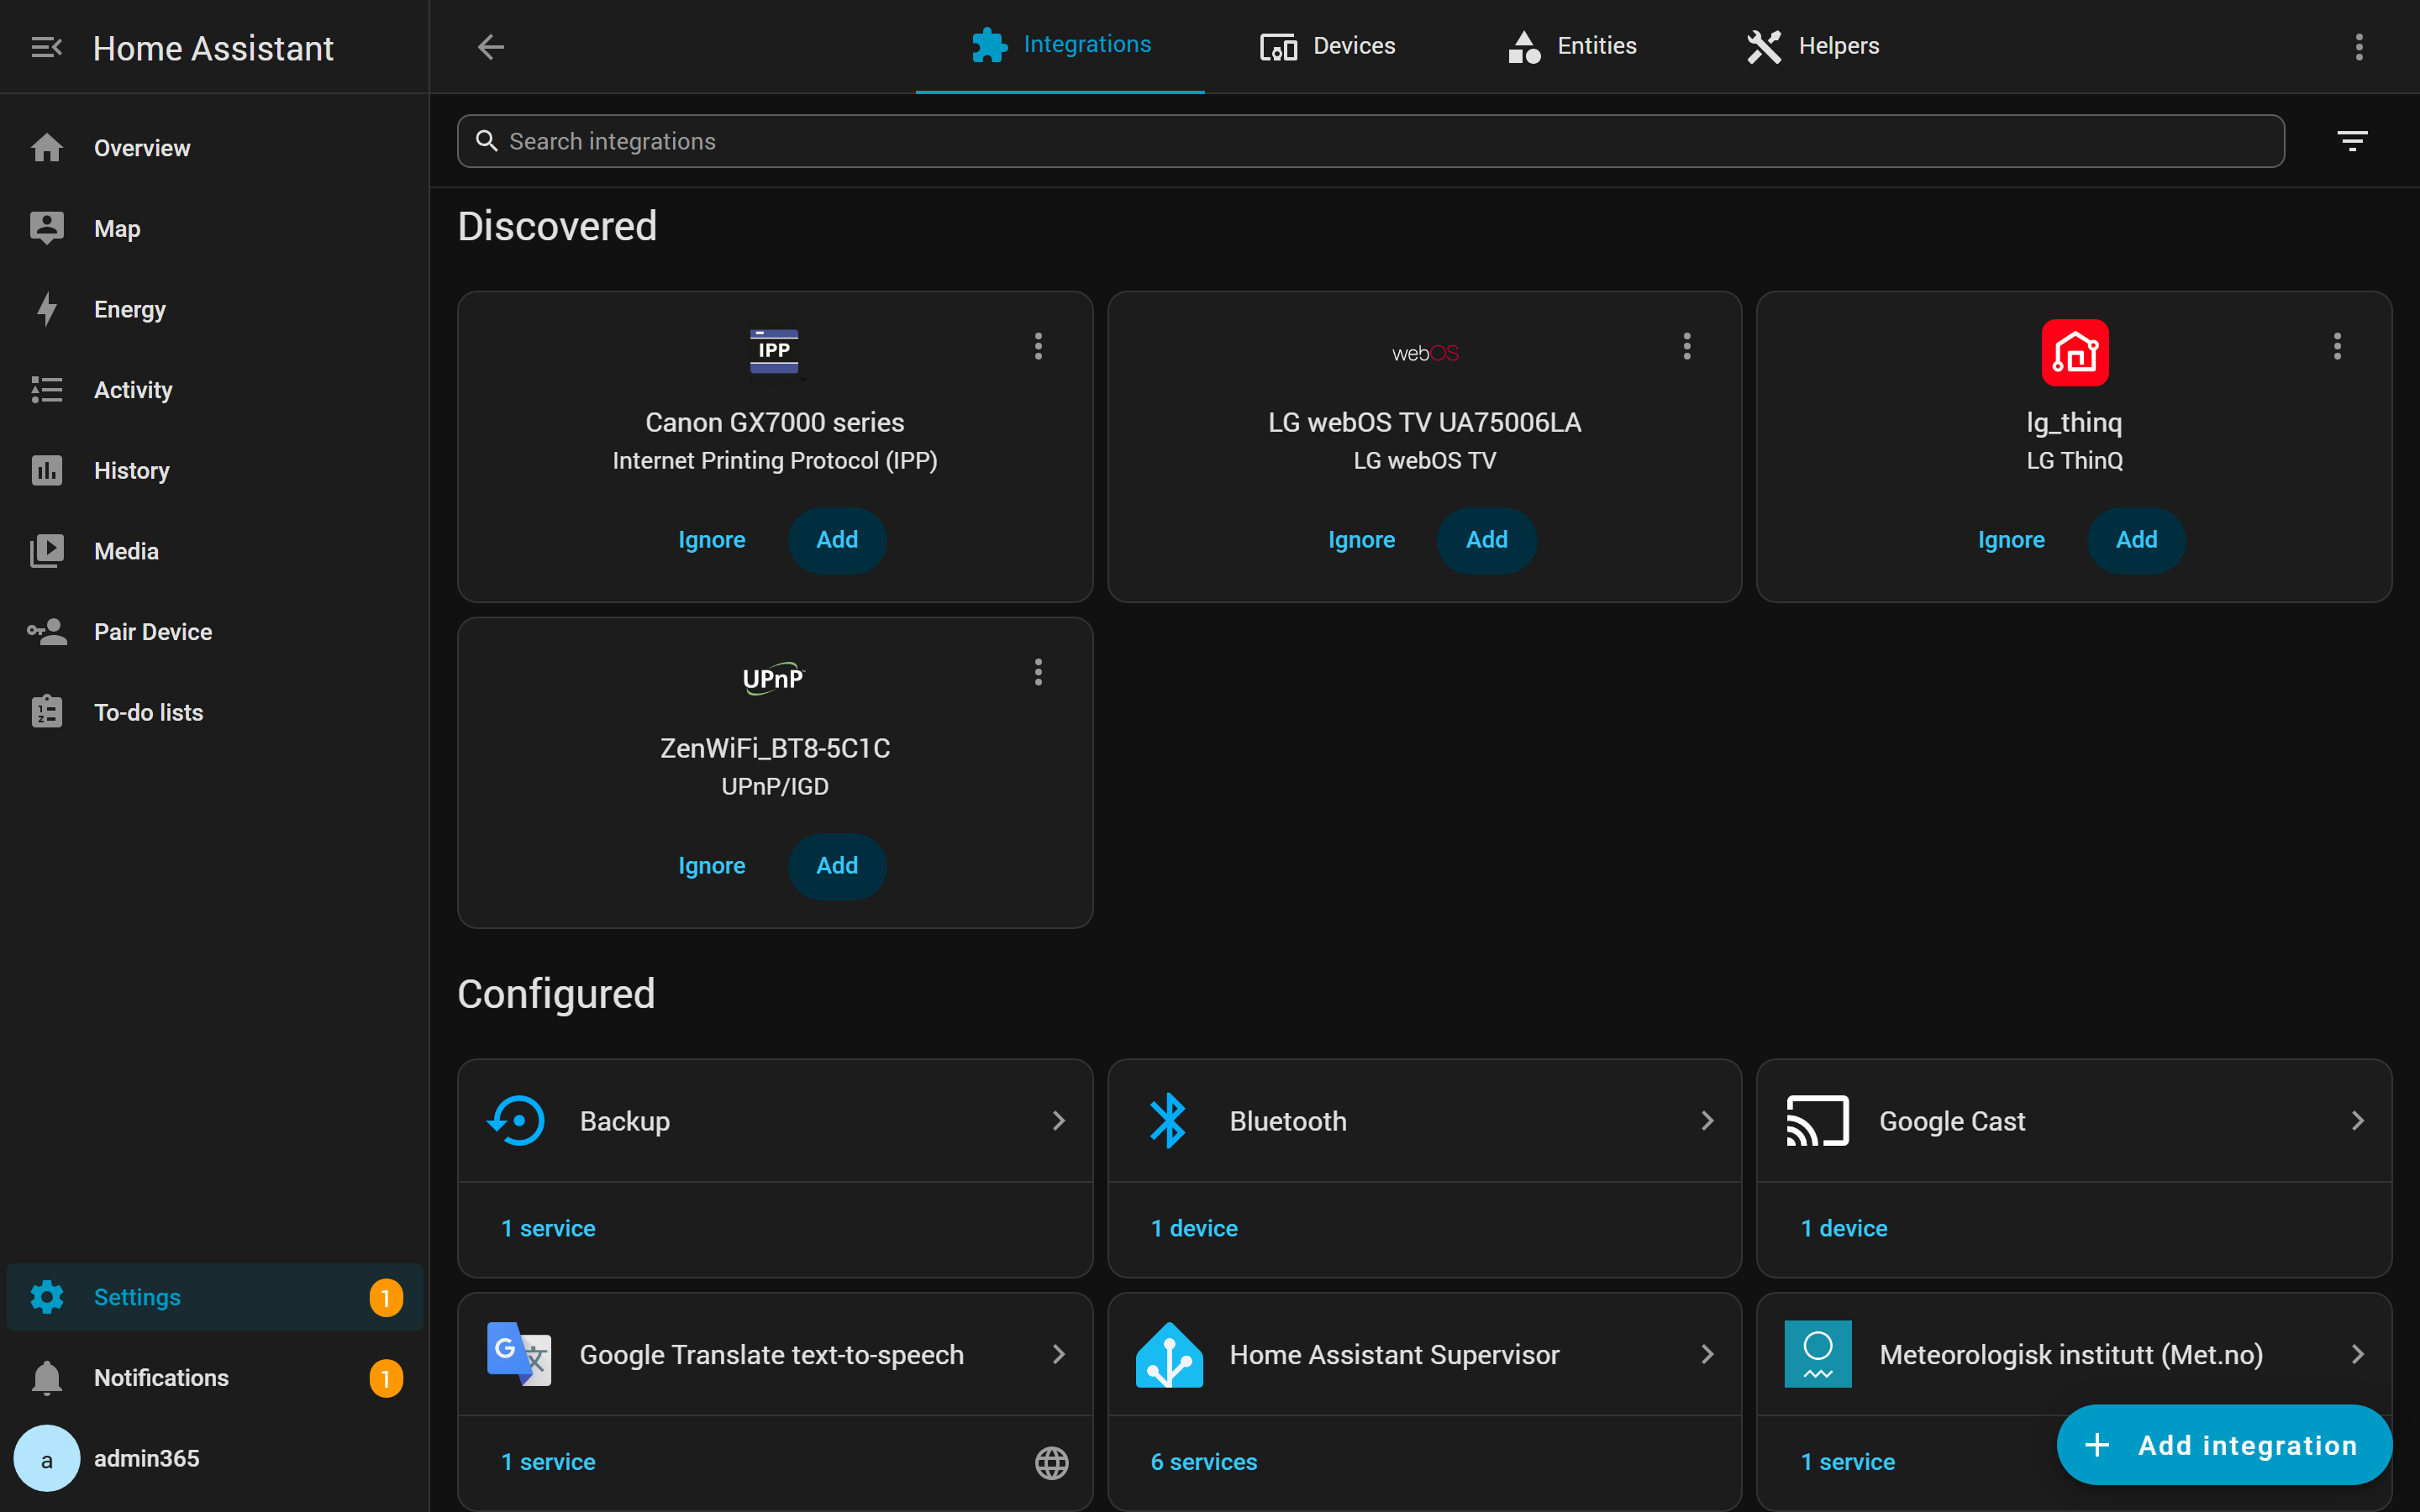Open Settings in the sidebar
The height and width of the screenshot is (1512, 2420).
coord(214,1297)
